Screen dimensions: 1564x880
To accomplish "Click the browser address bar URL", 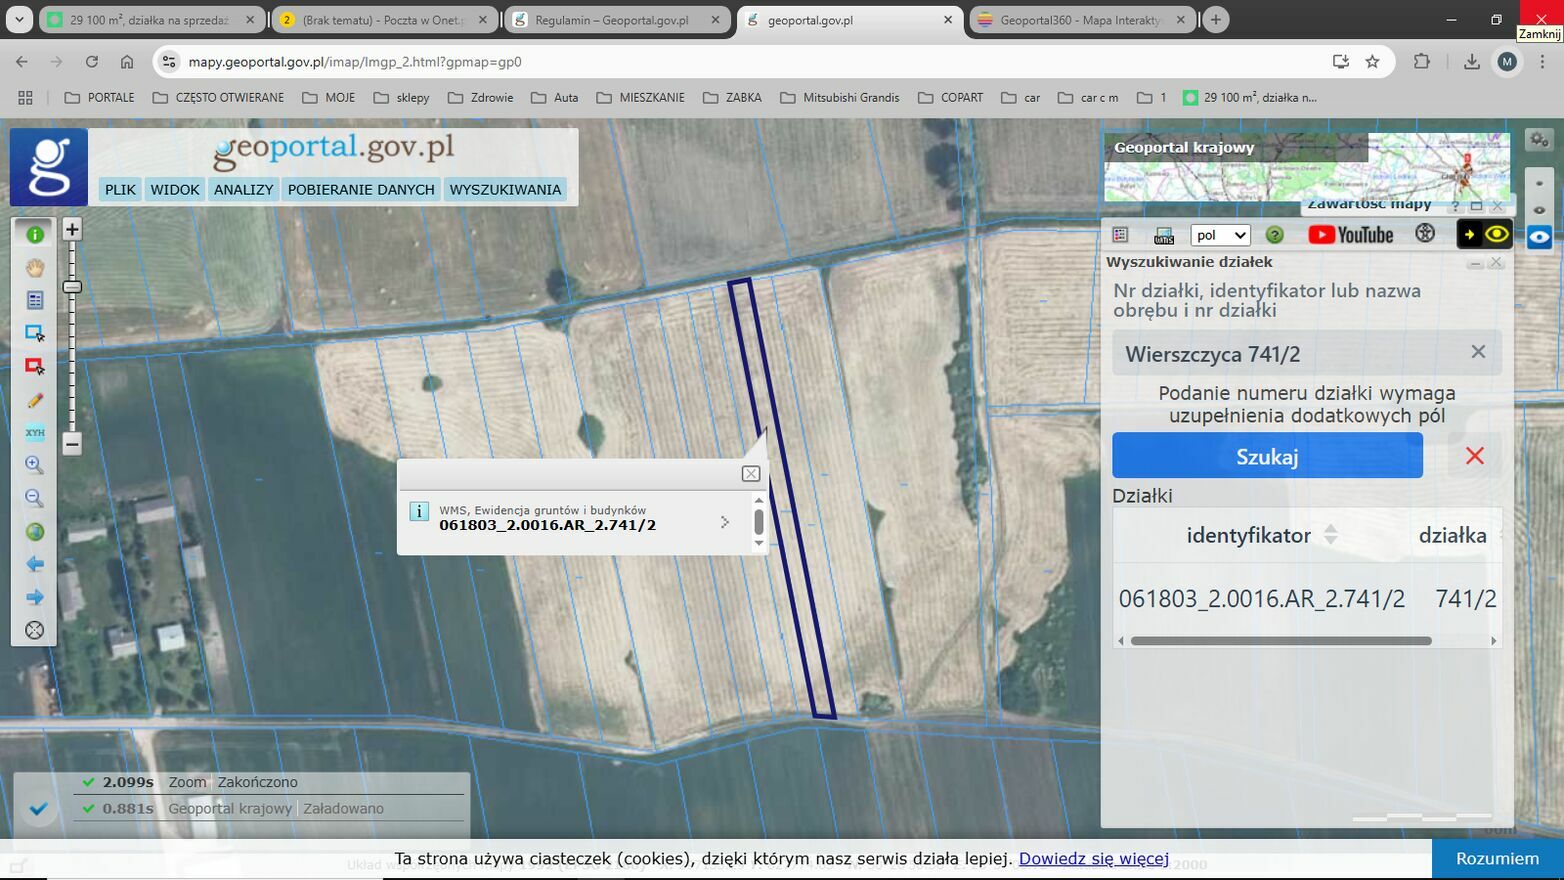I will tap(355, 62).
